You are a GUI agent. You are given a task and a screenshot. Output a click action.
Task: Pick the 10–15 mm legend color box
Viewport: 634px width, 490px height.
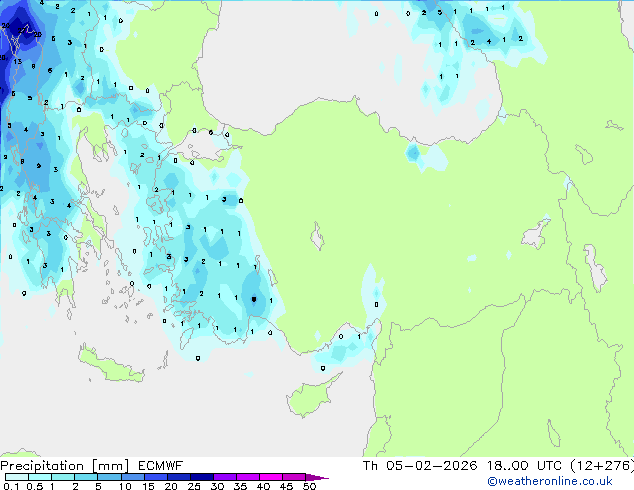point(133,477)
